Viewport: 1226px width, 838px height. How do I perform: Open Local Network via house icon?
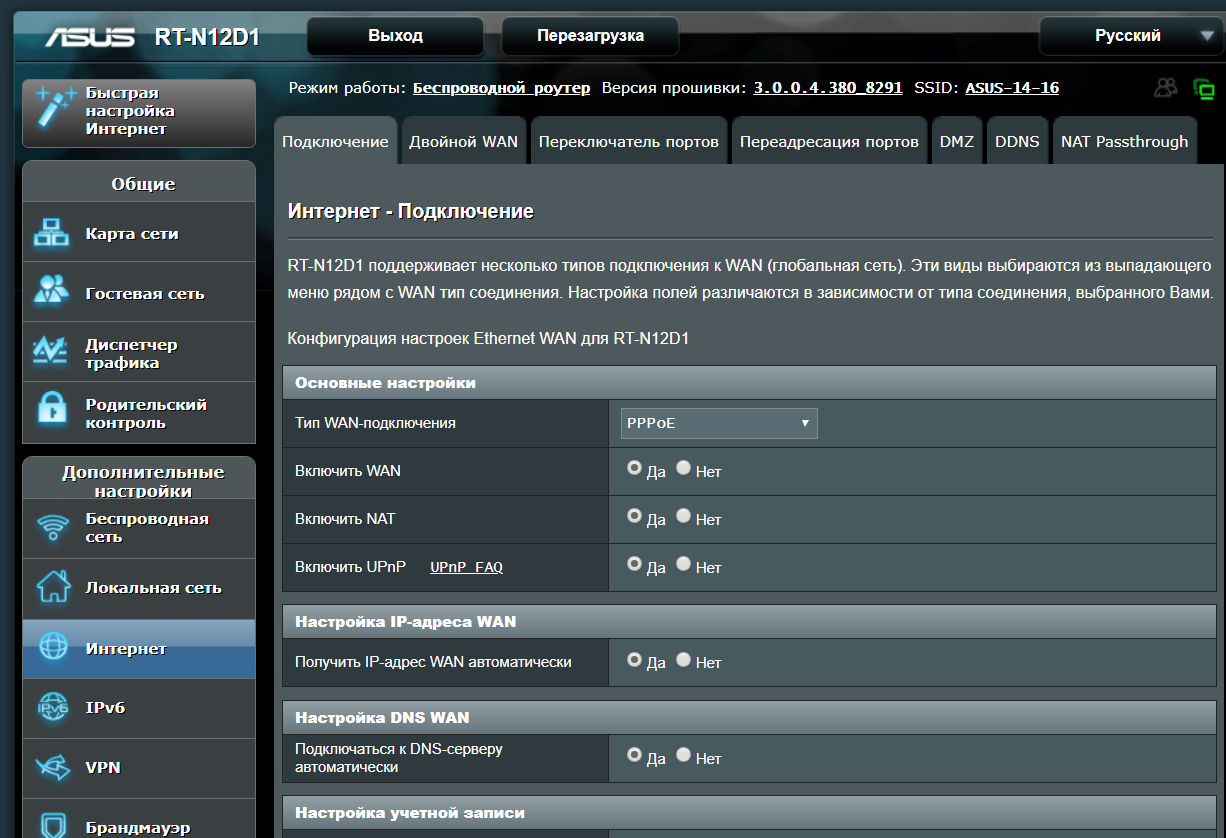click(x=51, y=588)
